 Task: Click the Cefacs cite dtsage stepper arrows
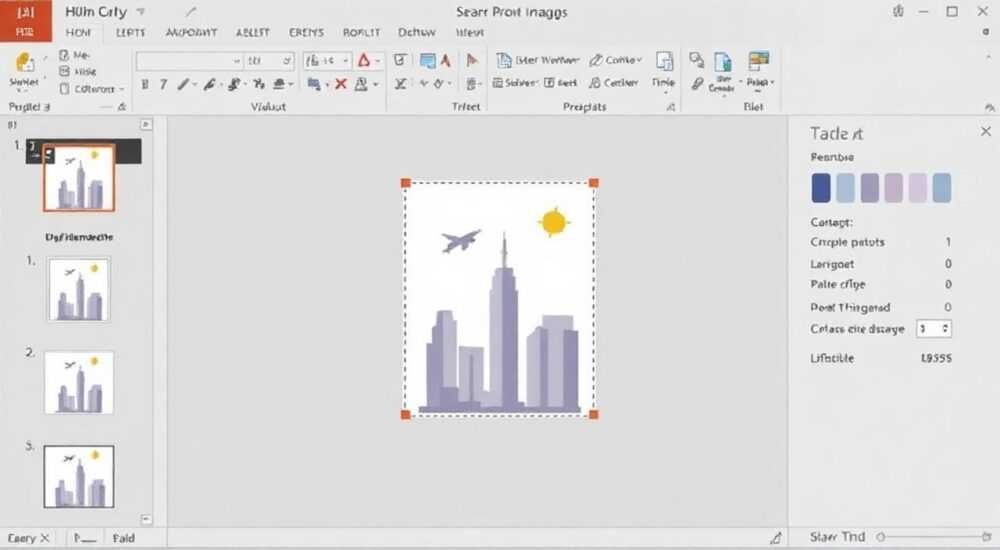click(945, 329)
